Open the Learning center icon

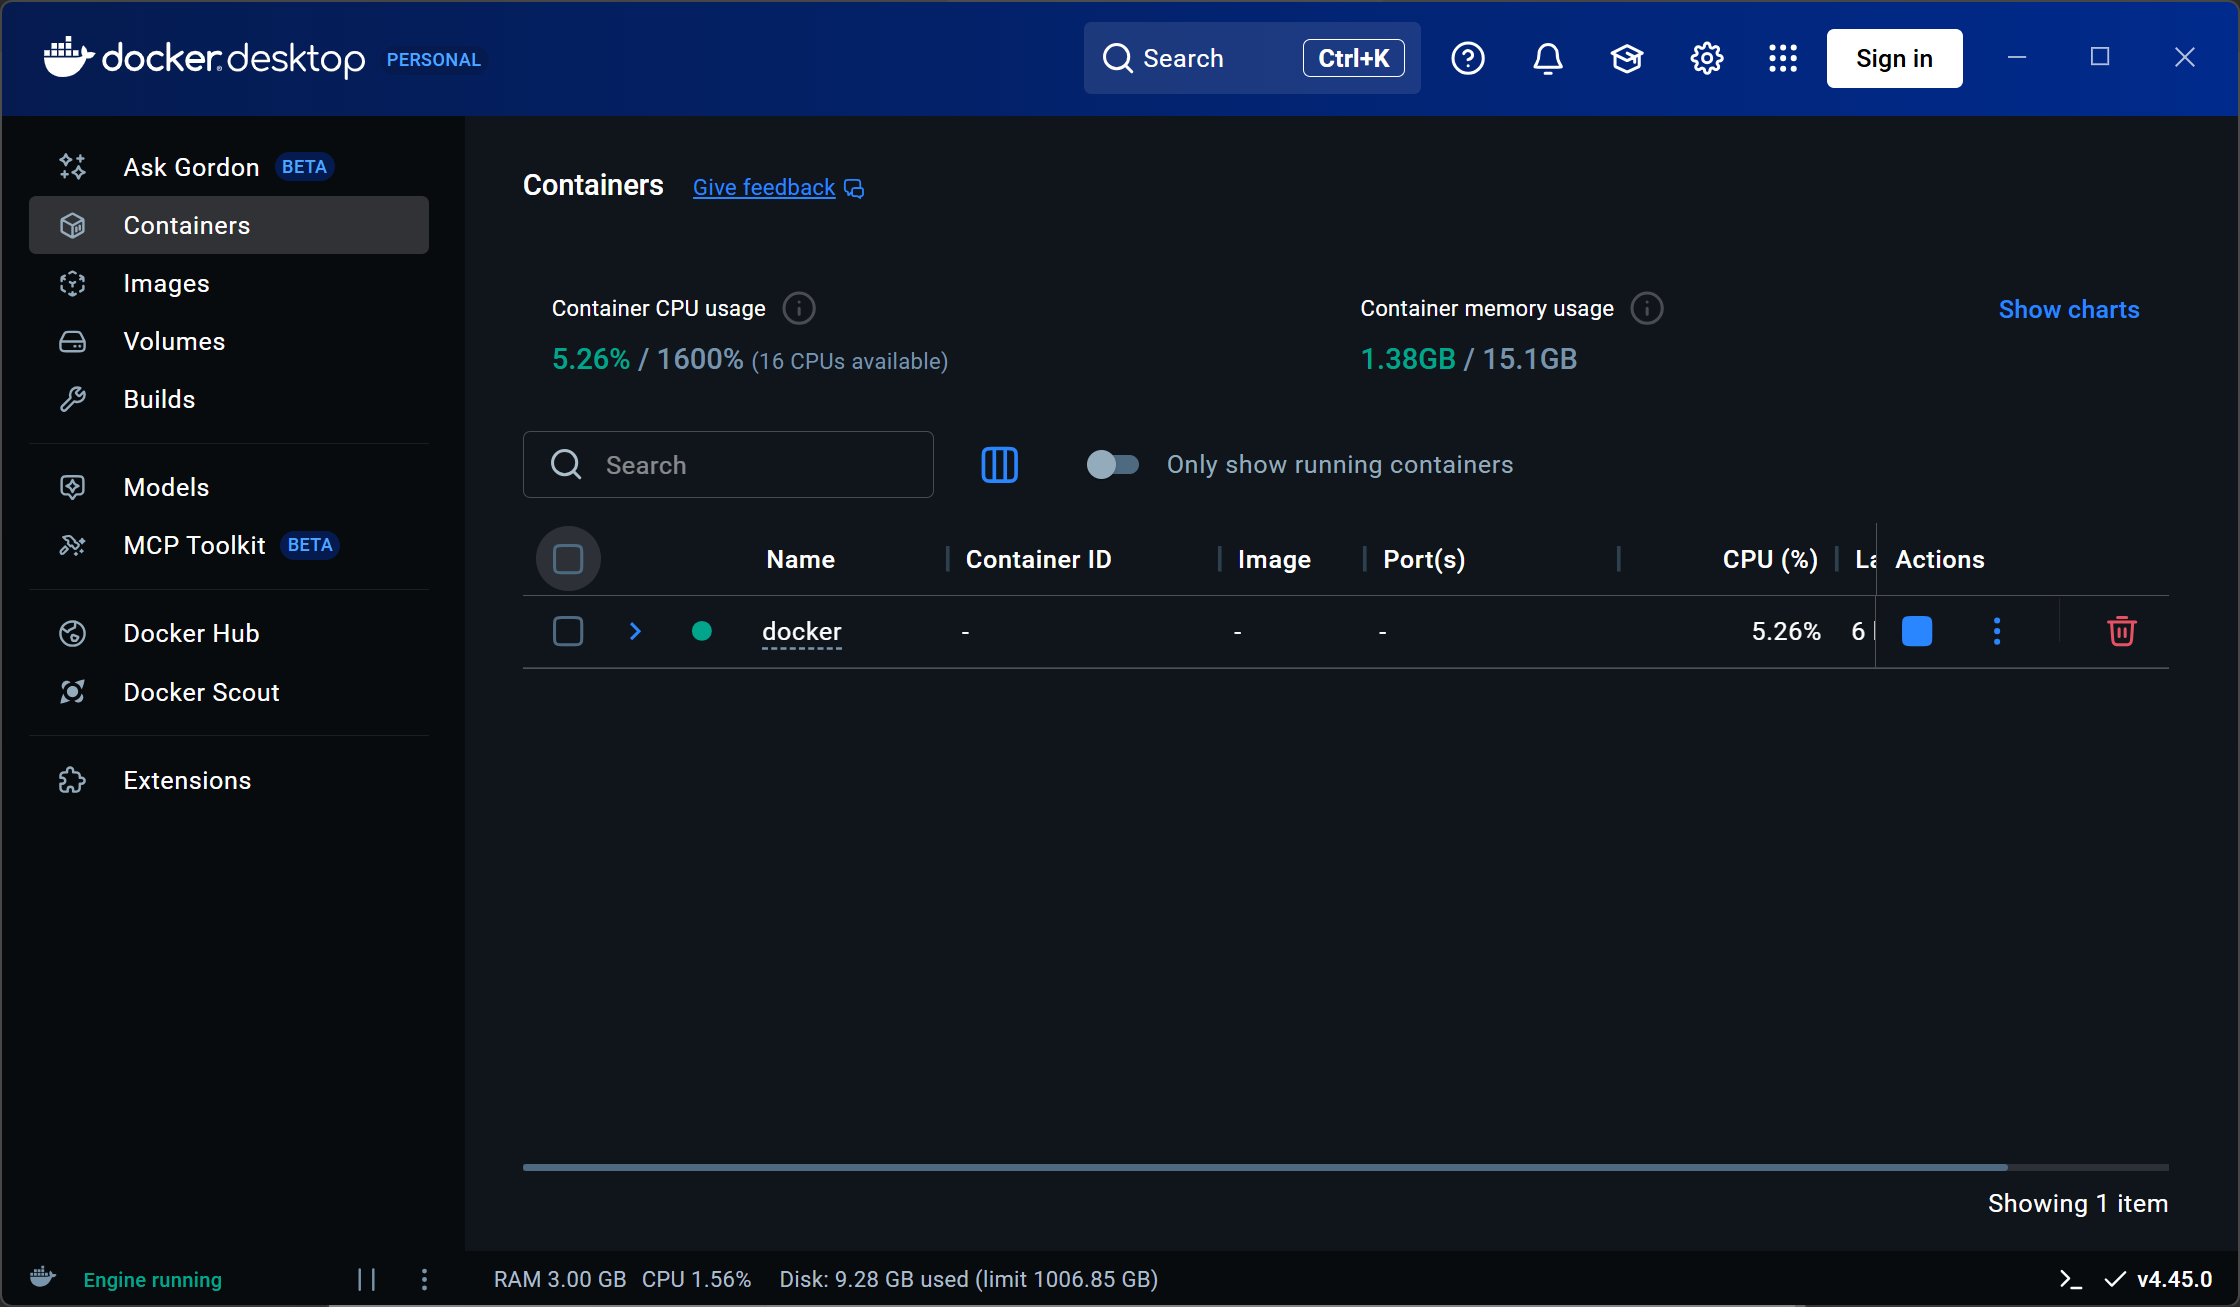(1627, 59)
